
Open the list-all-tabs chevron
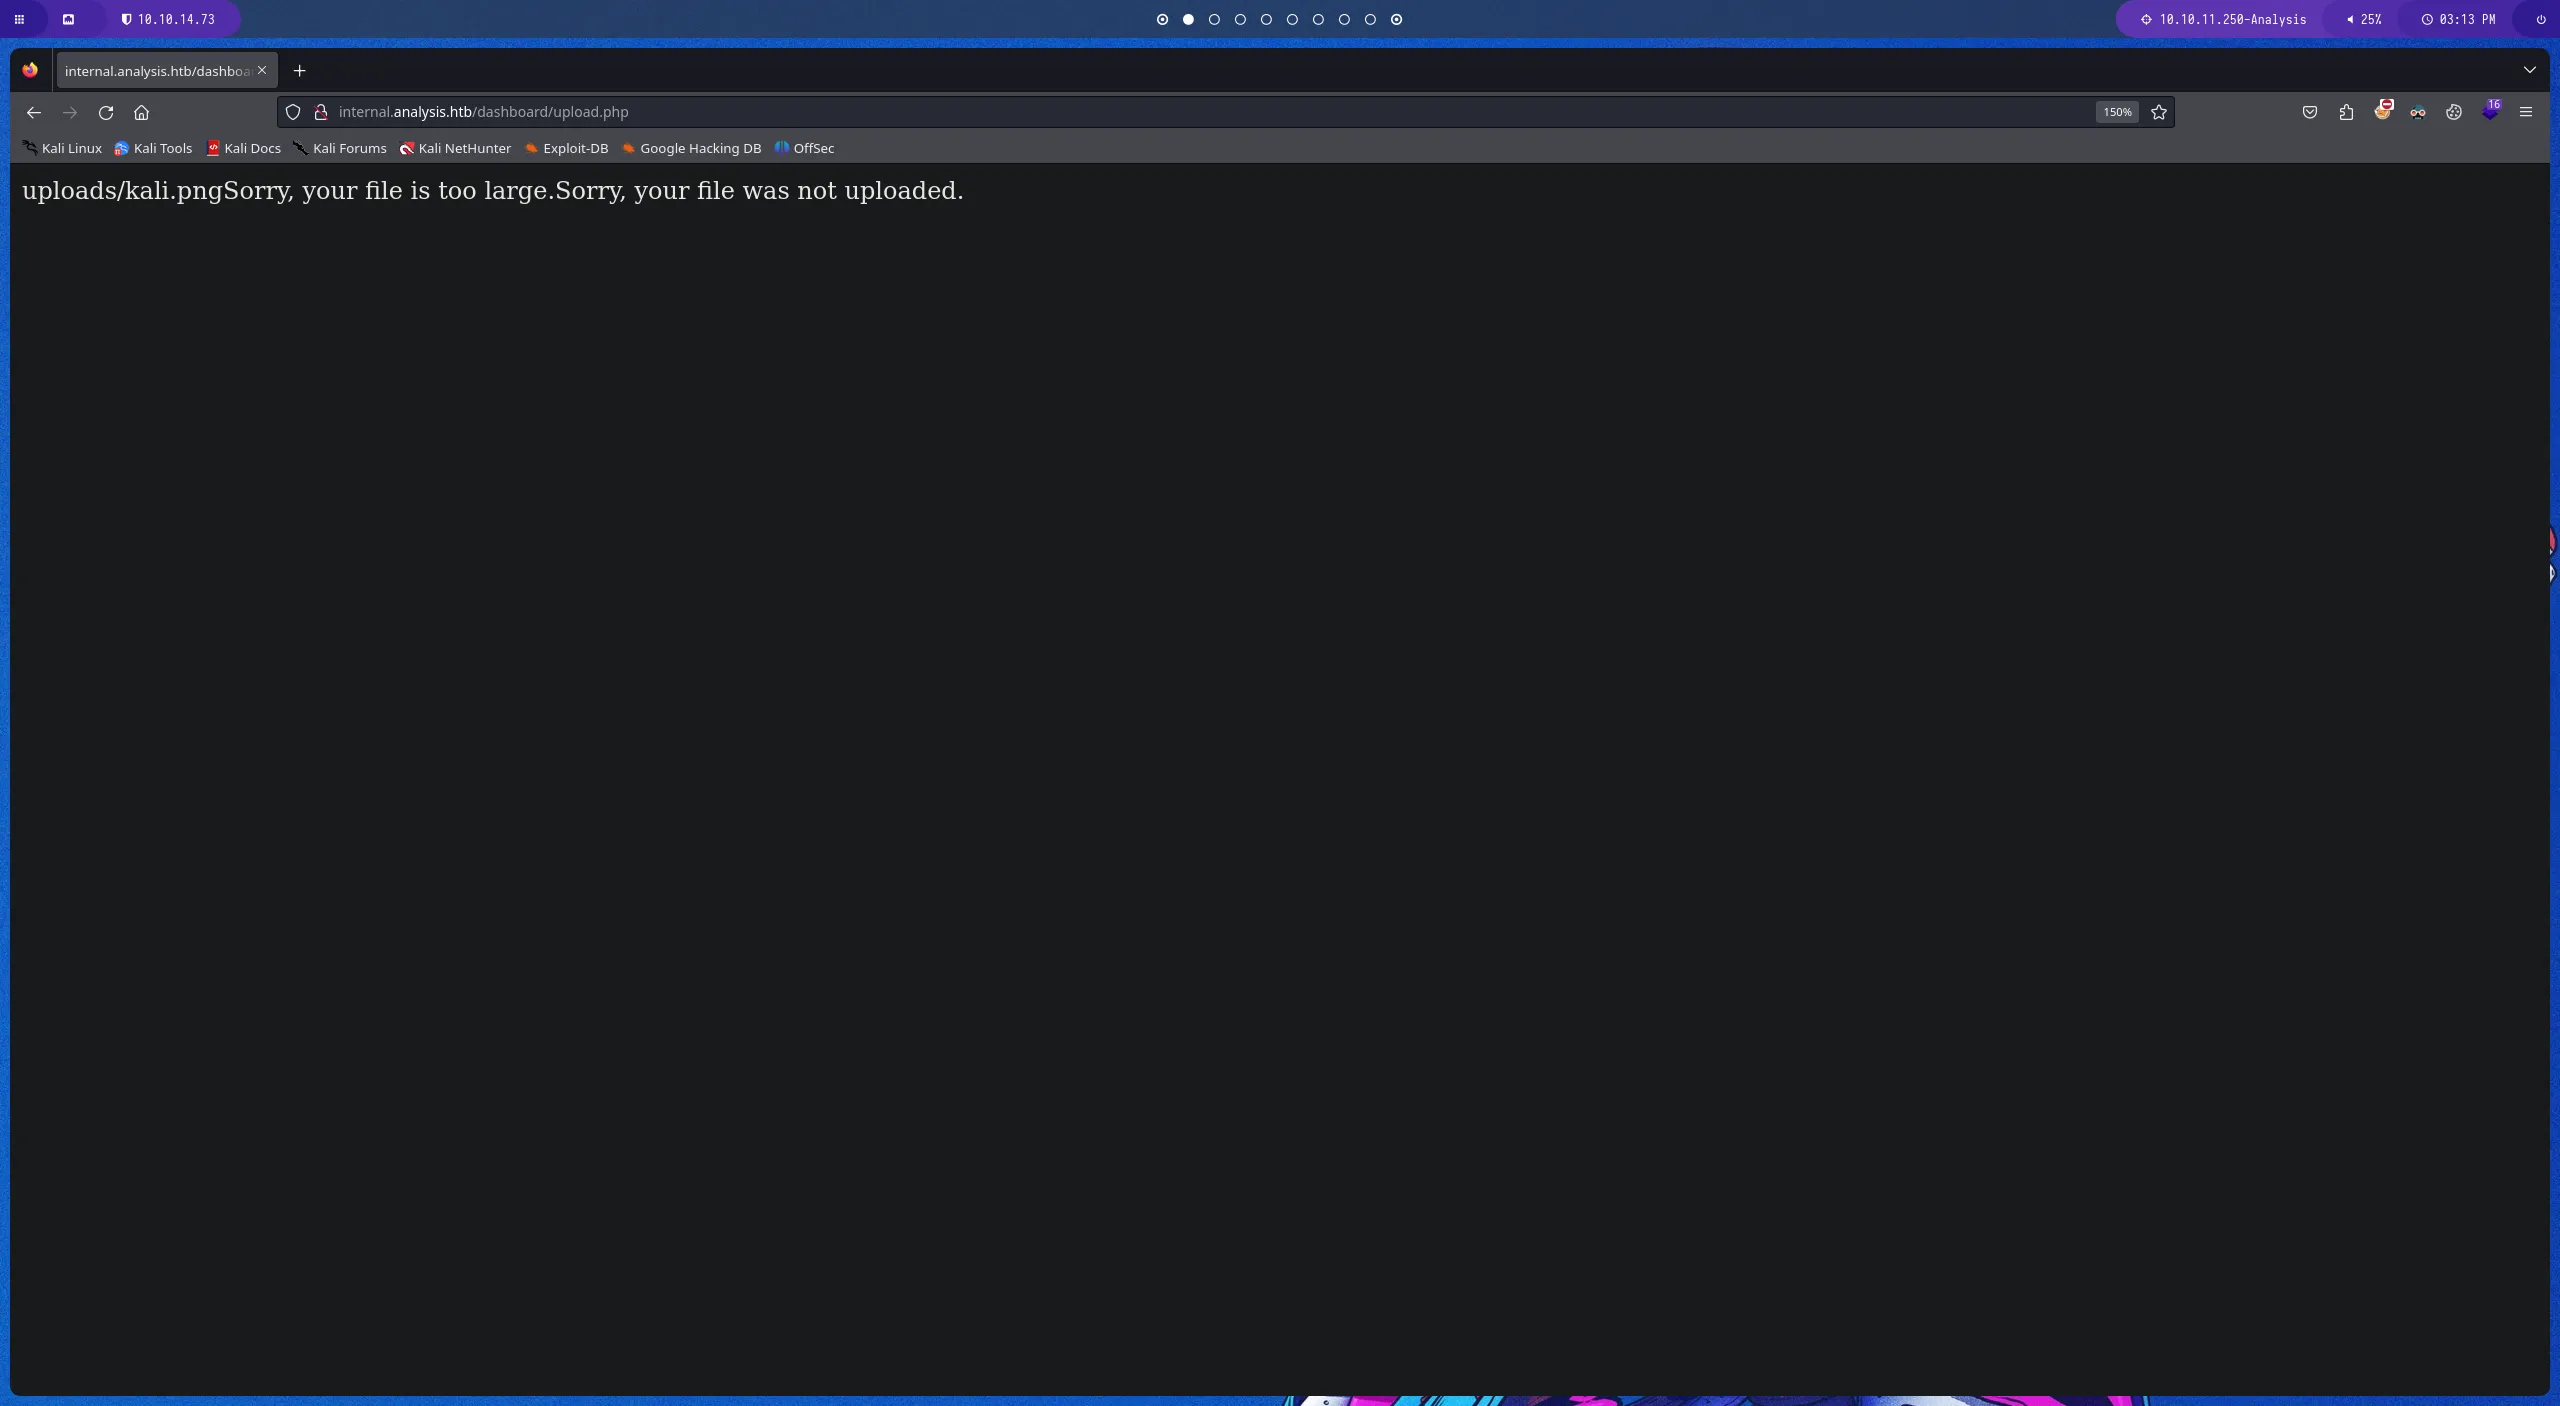2530,70
